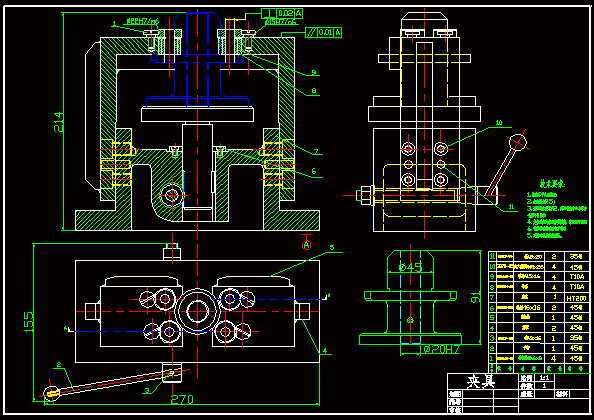The width and height of the screenshot is (594, 420).
Task: Select the 155 depth dimension text
Action: coord(29,322)
